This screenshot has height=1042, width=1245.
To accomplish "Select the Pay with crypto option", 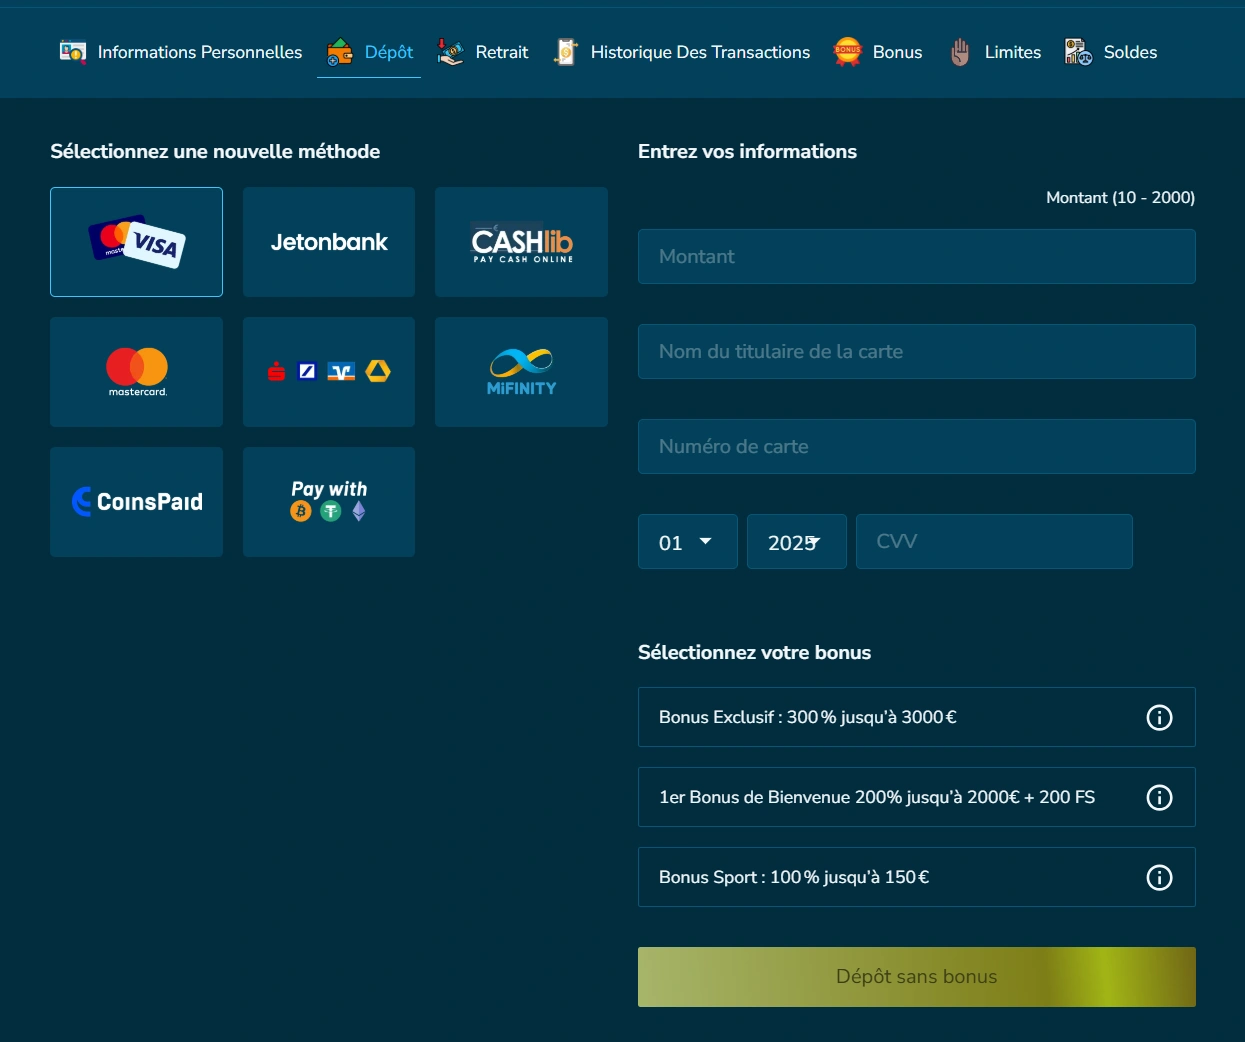I will pos(328,501).
